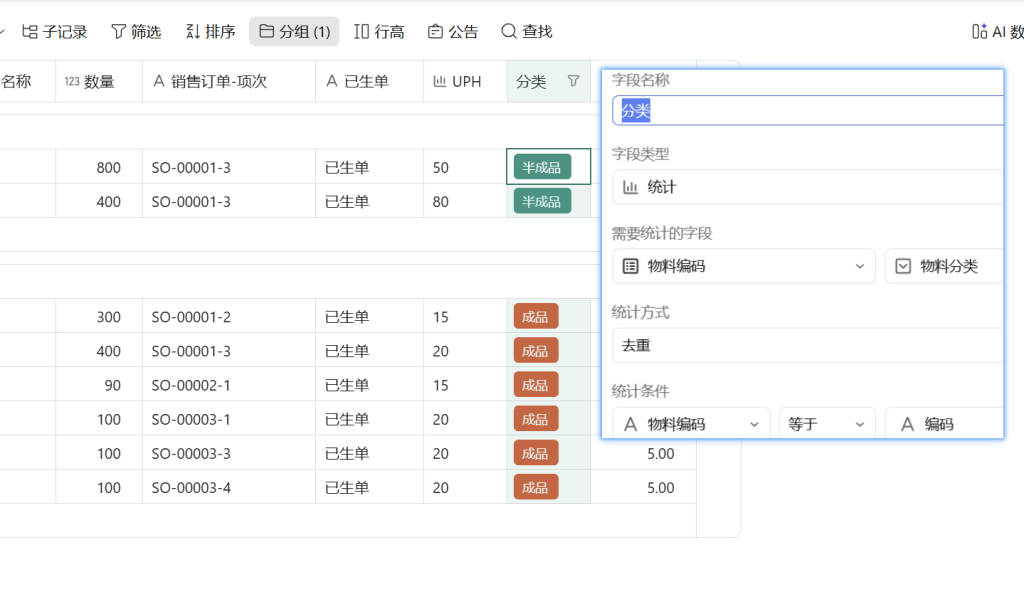The width and height of the screenshot is (1024, 604).
Task: Click the 成品 tag in the SO-00001-2 row
Action: (536, 317)
